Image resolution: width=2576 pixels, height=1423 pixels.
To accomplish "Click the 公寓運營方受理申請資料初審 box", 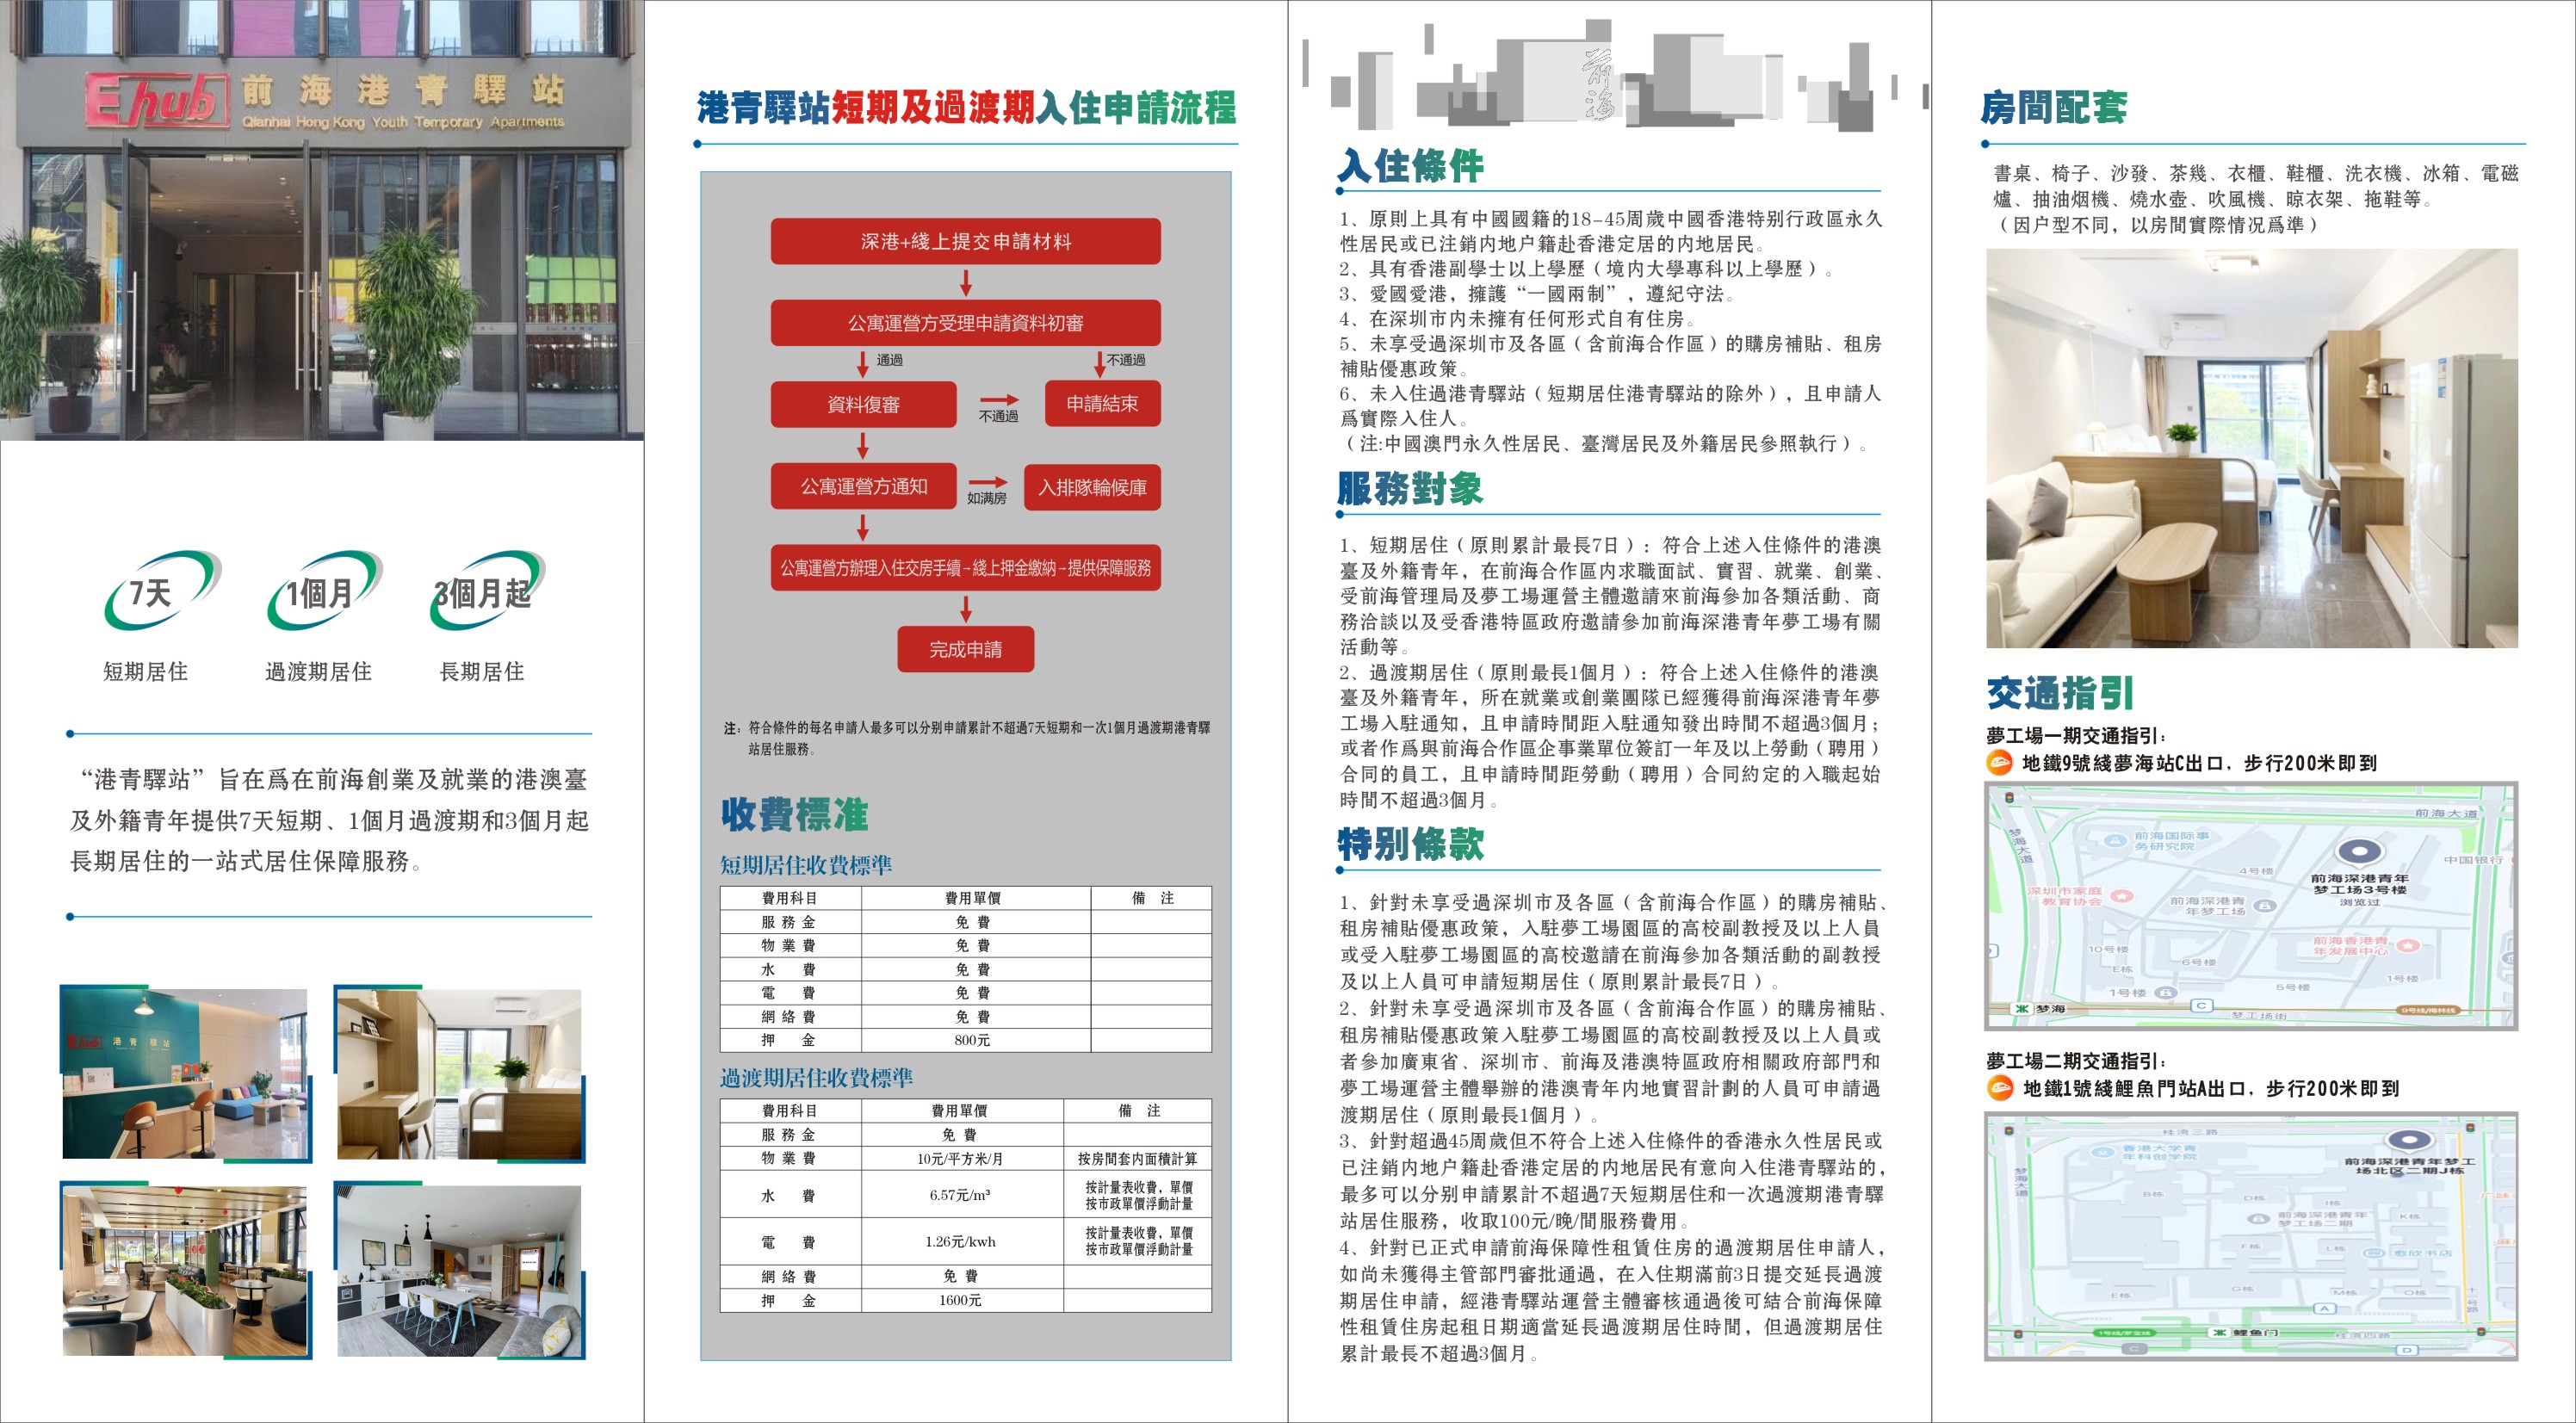I will point(965,323).
